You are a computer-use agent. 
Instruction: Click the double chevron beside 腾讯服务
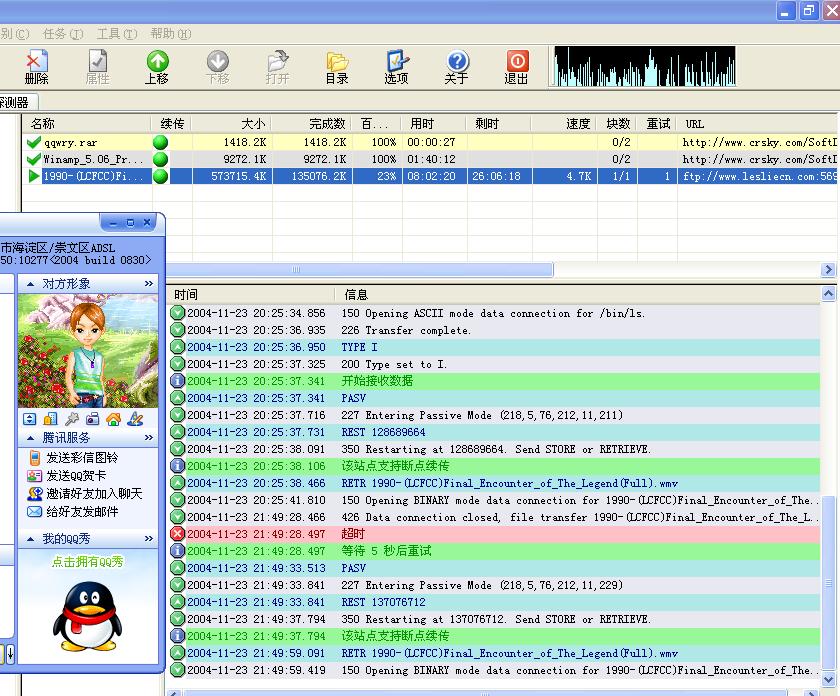click(x=149, y=438)
